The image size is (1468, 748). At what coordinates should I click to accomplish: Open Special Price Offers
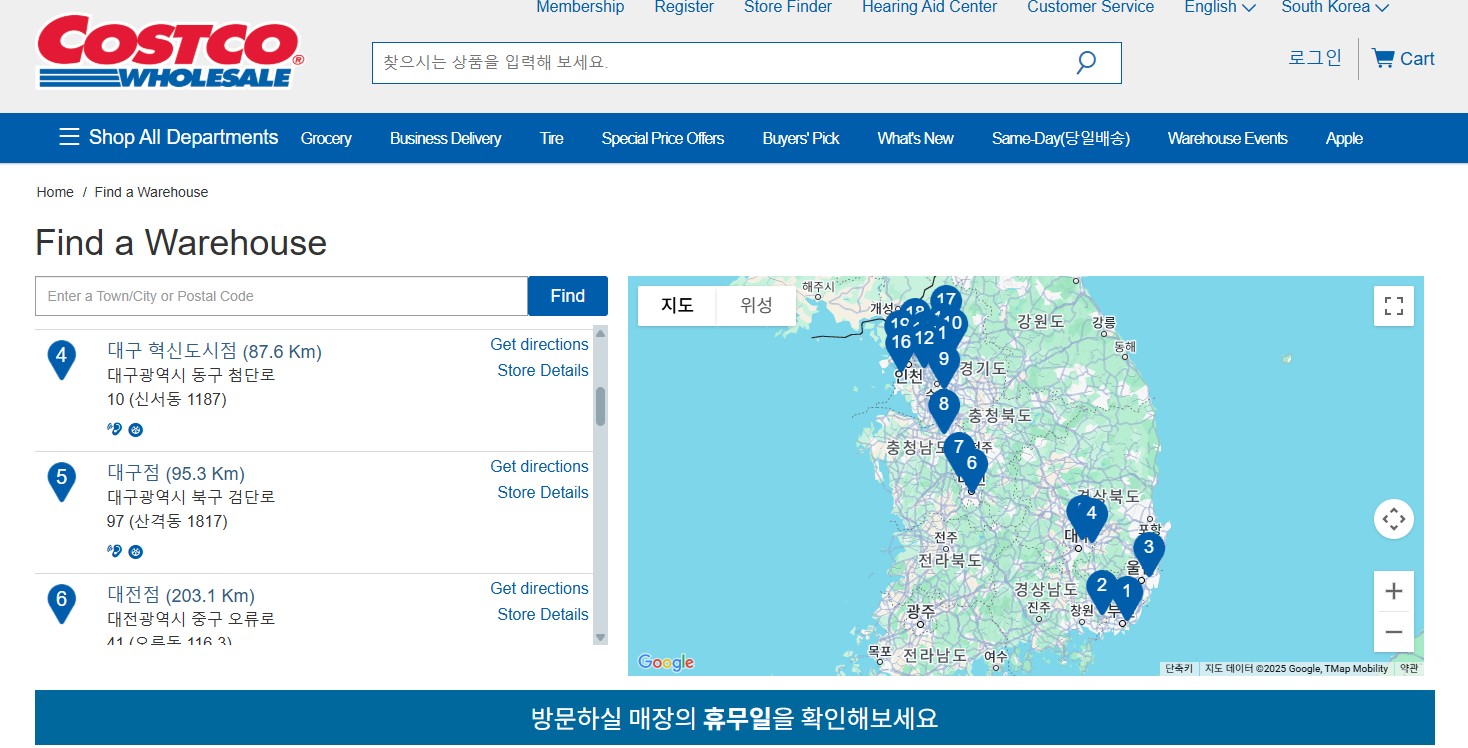click(x=663, y=138)
